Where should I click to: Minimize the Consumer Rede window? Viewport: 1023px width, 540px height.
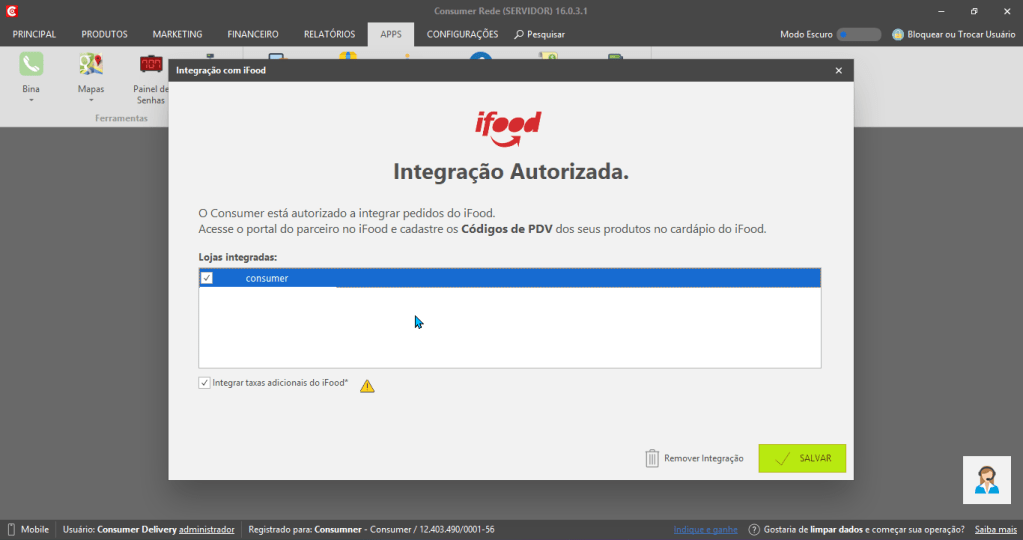[941, 11]
